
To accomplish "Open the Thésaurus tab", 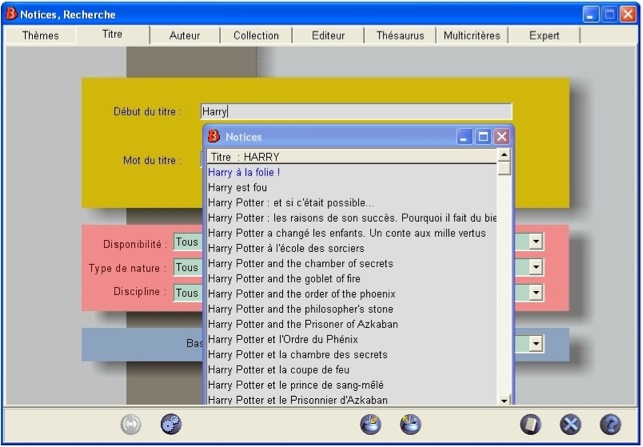I will (x=400, y=36).
